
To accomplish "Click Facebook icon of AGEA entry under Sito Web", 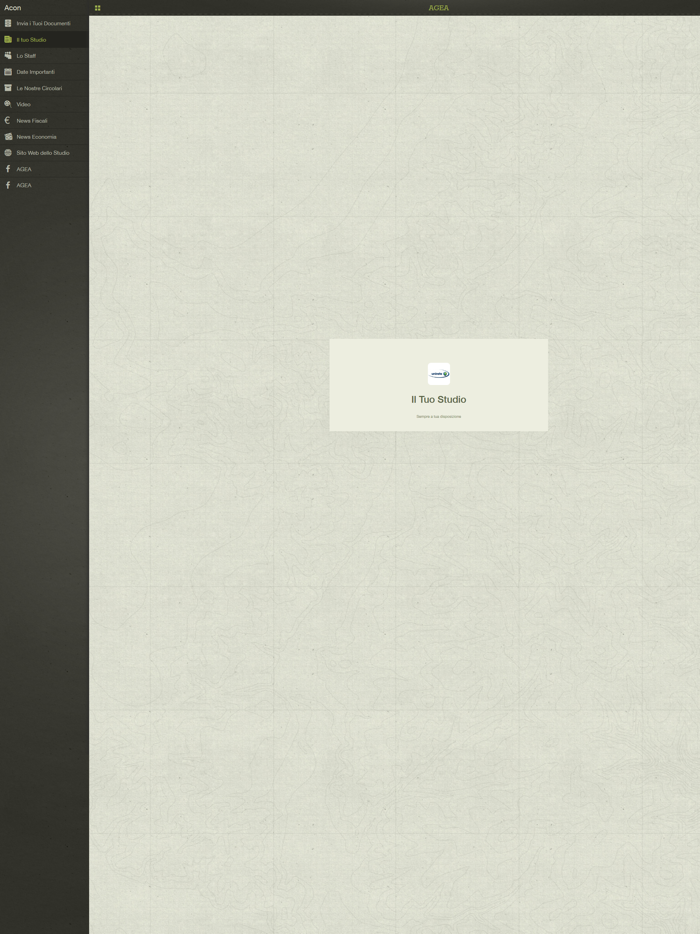I will pyautogui.click(x=8, y=169).
